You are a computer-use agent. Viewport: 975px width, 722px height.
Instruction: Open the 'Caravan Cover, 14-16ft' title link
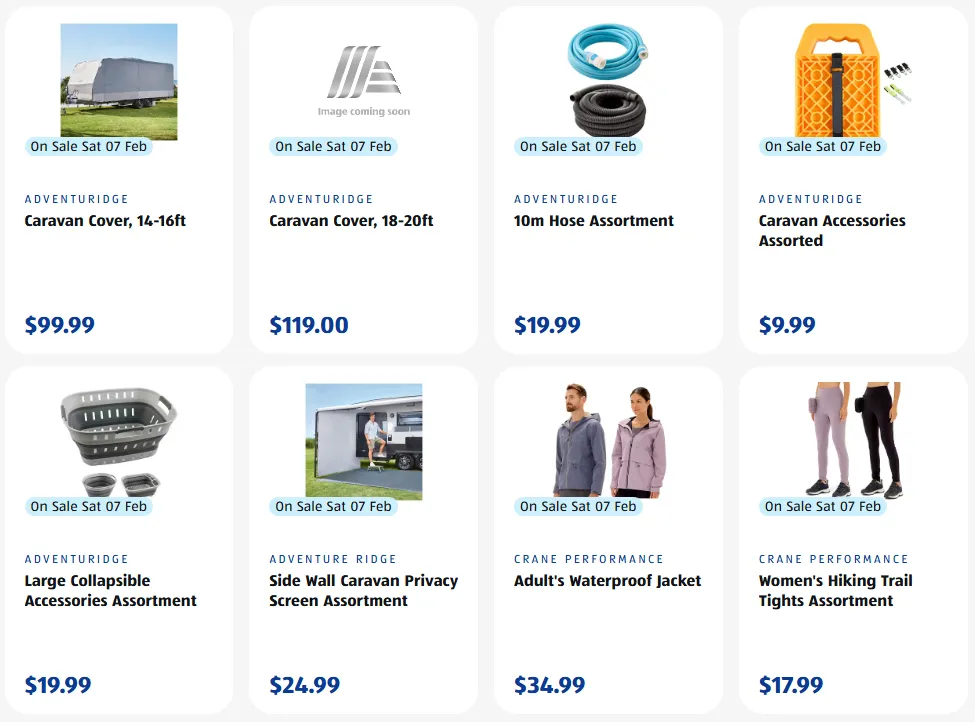(x=105, y=221)
